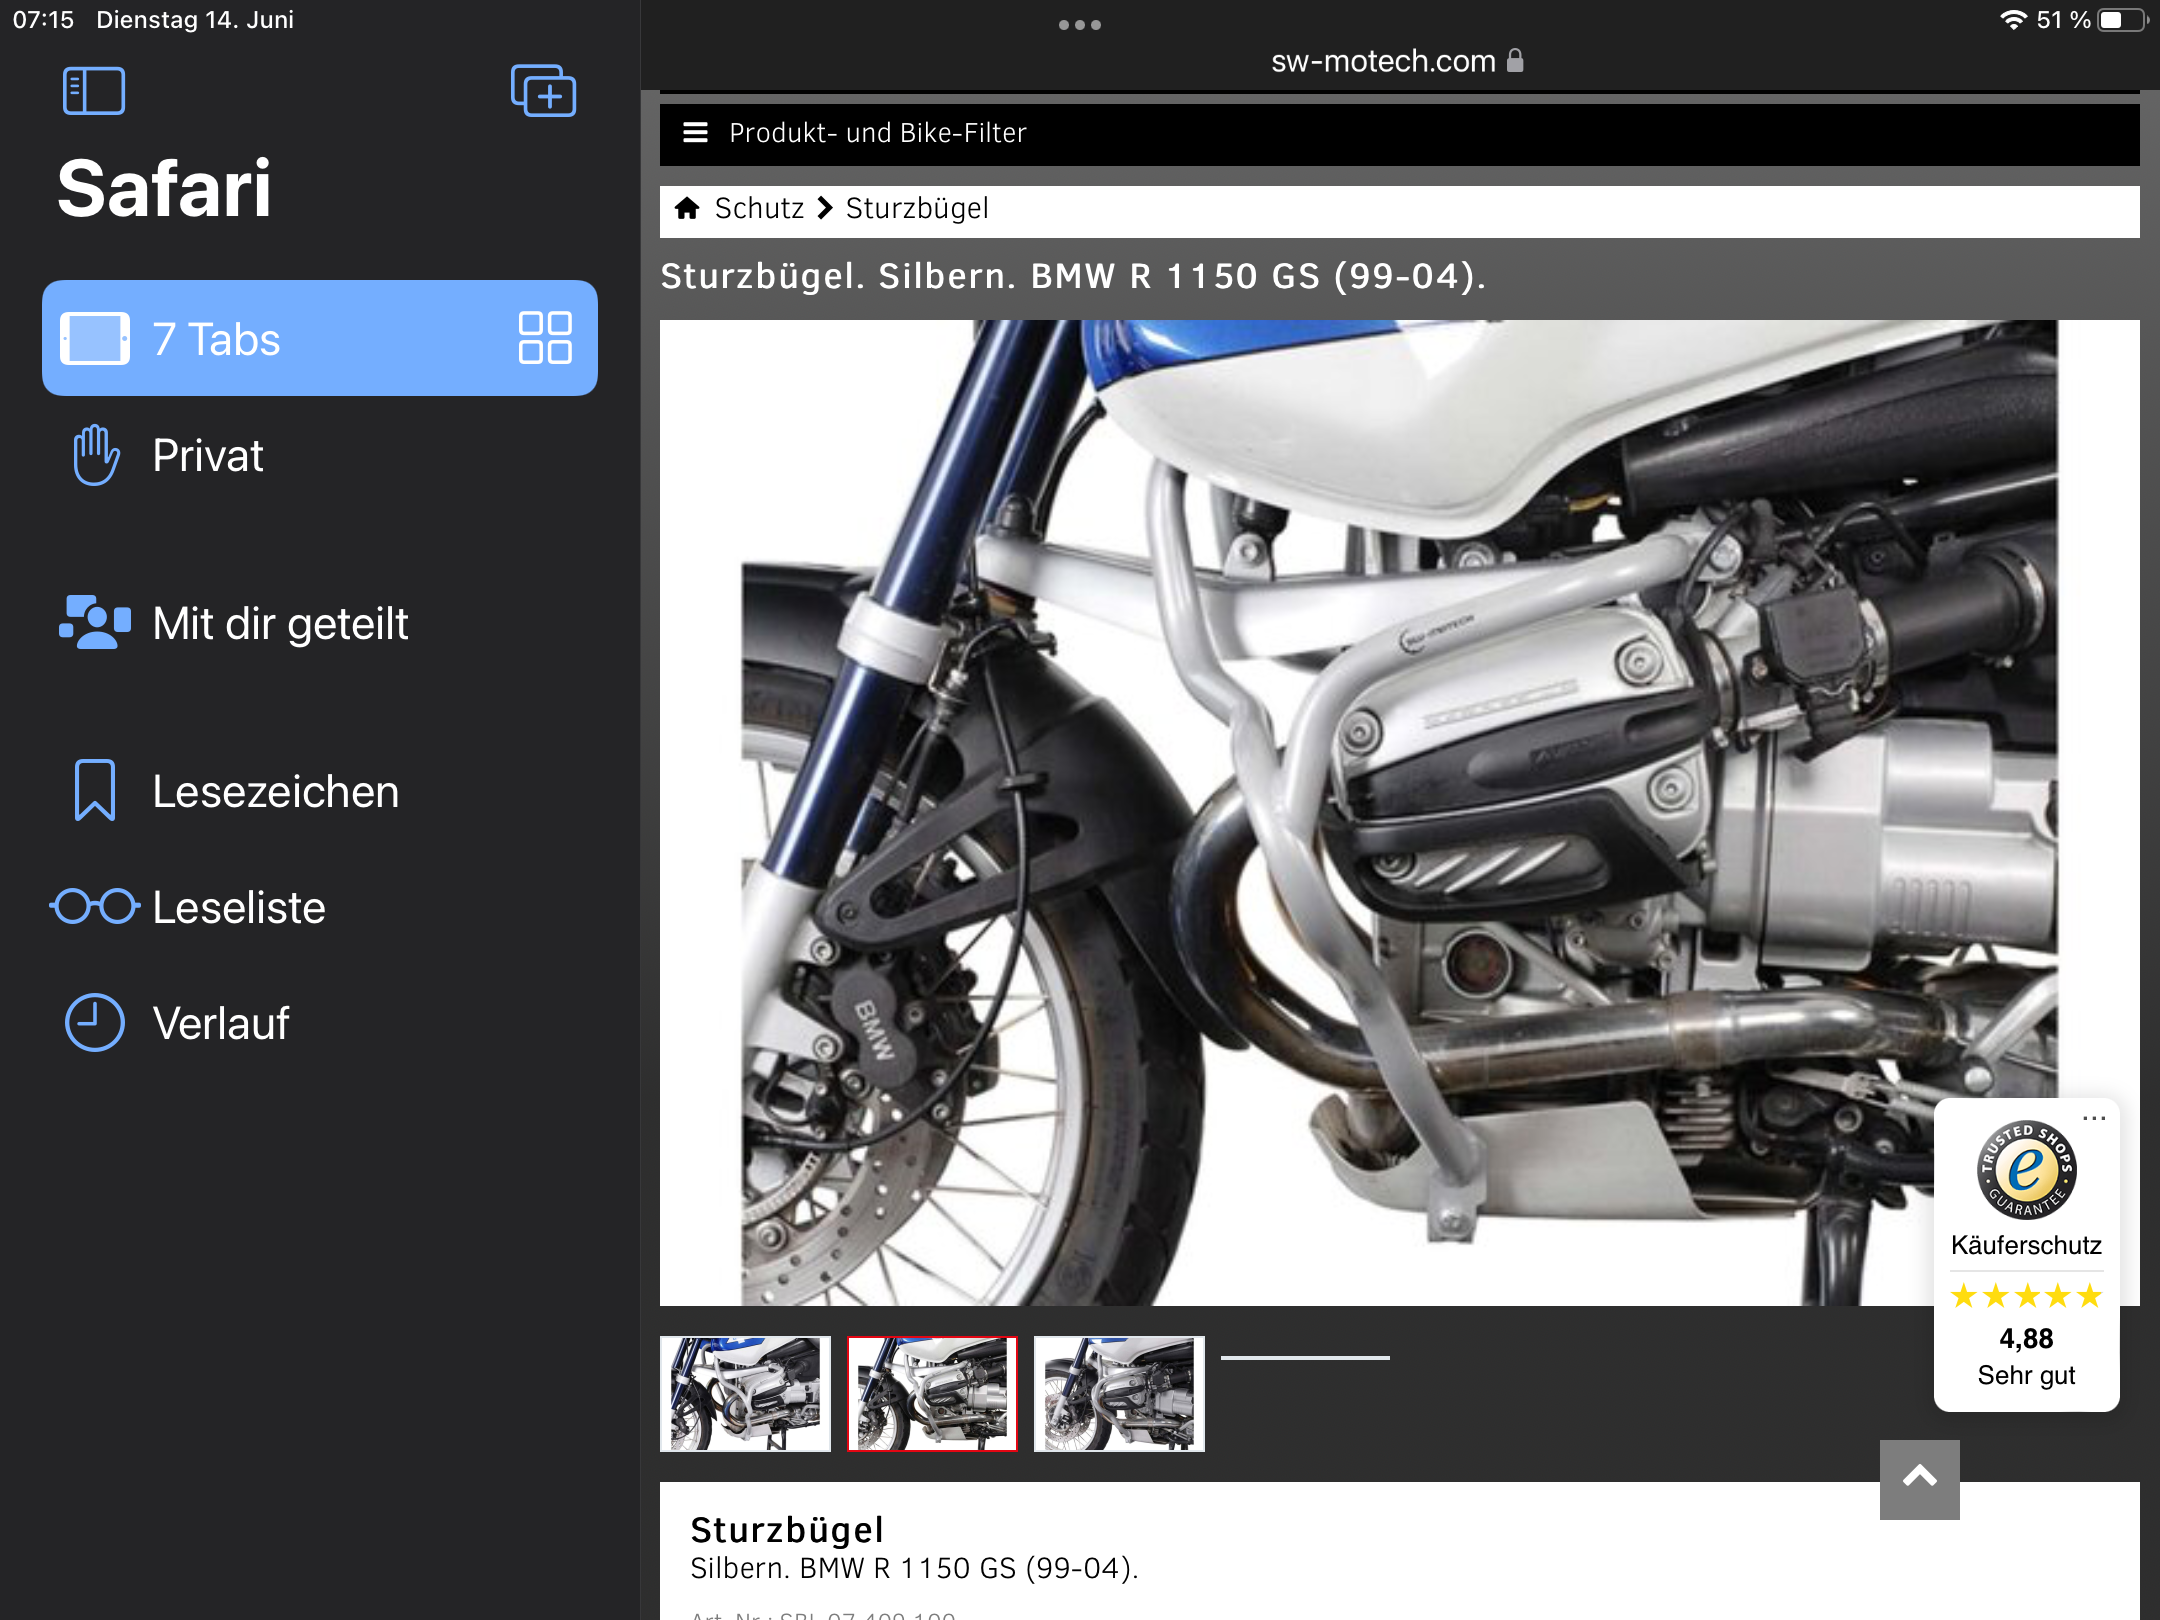Click the shared-with-you people icon
The image size is (2160, 1620).
(x=95, y=623)
